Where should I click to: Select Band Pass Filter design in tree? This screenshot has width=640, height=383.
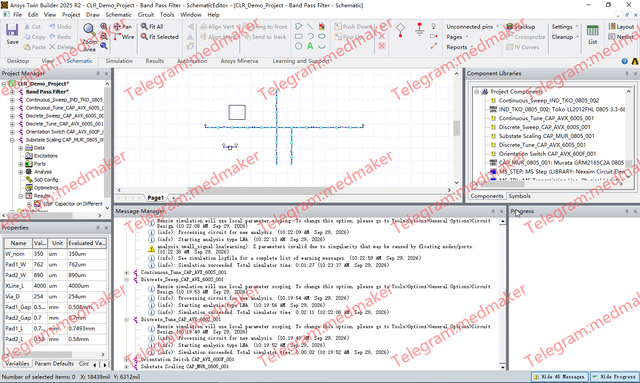click(x=47, y=92)
